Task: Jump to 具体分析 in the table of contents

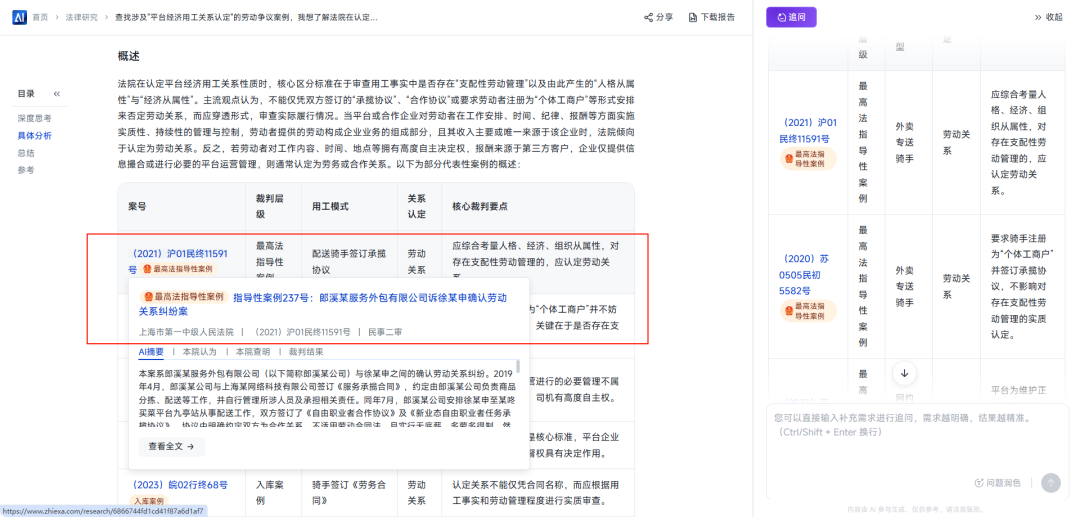Action: pos(34,136)
